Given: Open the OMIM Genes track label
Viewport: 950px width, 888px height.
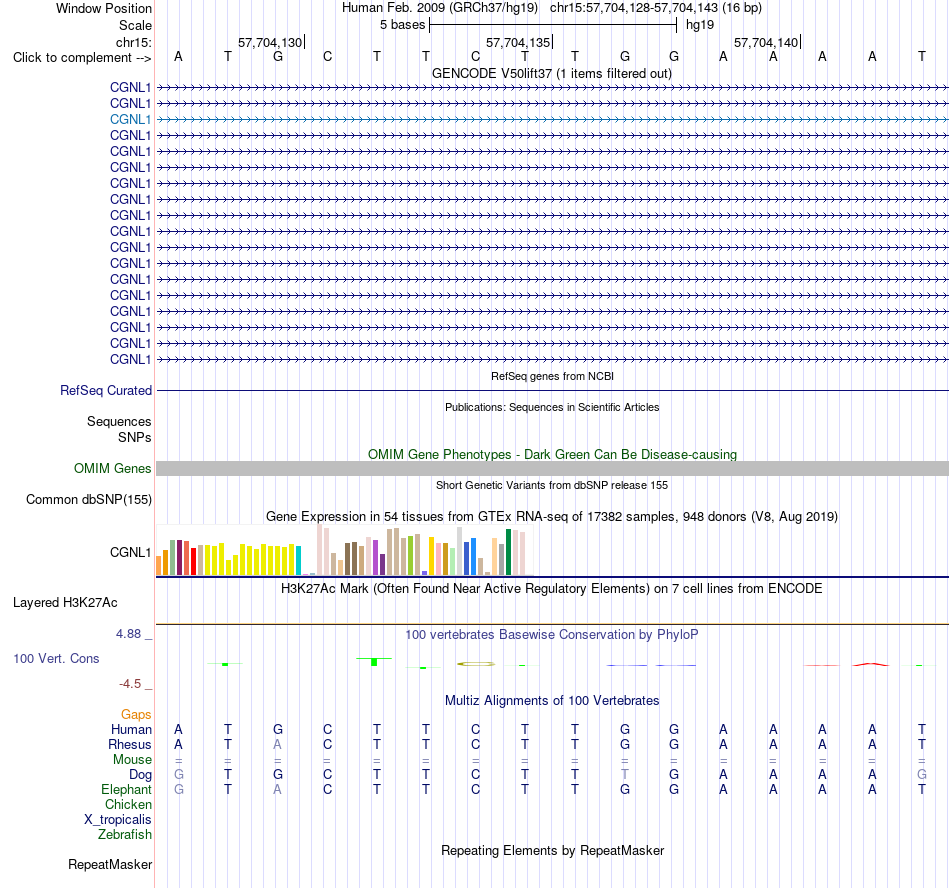Looking at the screenshot, I should (x=112, y=468).
